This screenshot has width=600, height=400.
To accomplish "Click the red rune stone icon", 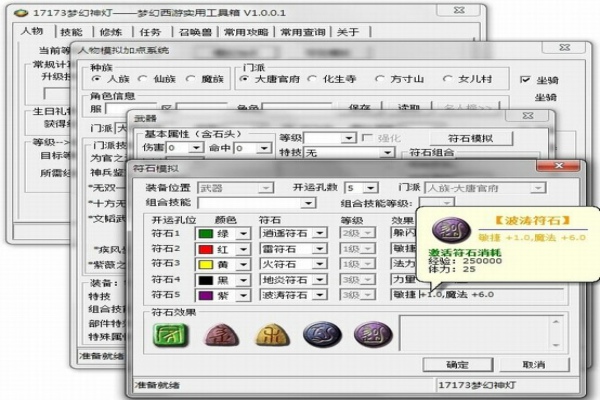I will (222, 335).
